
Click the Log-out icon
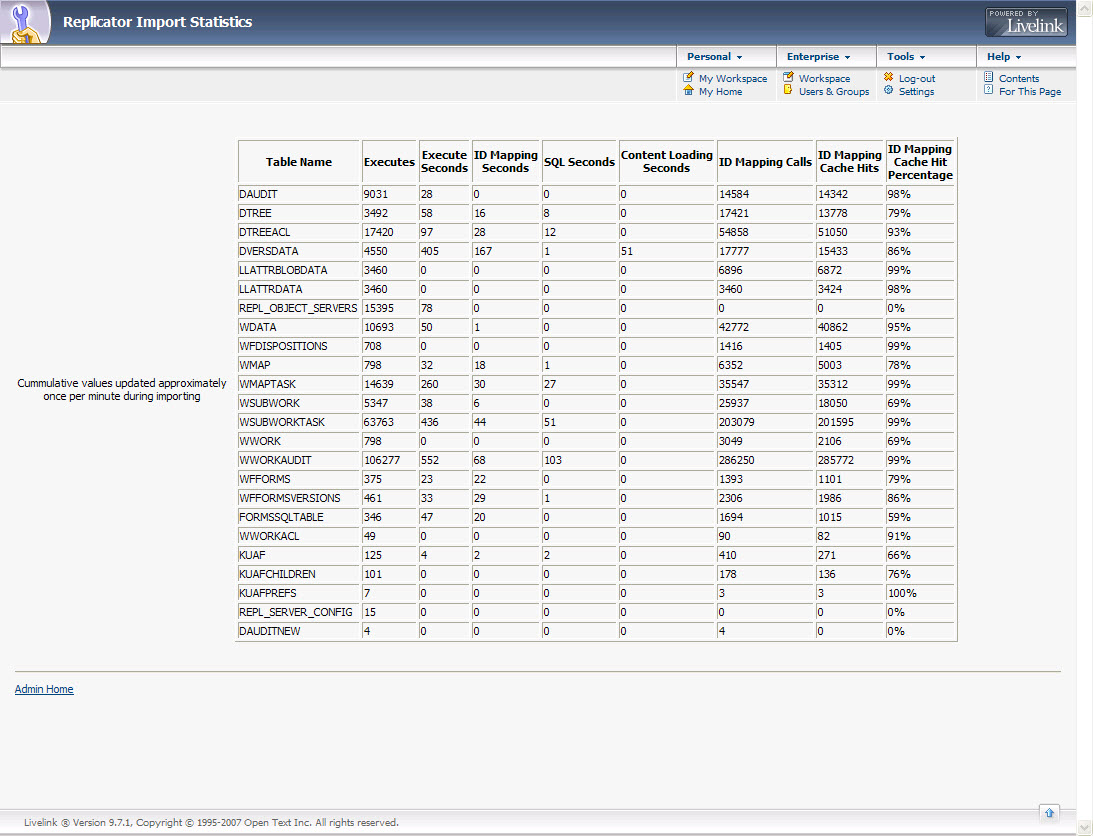coord(888,78)
